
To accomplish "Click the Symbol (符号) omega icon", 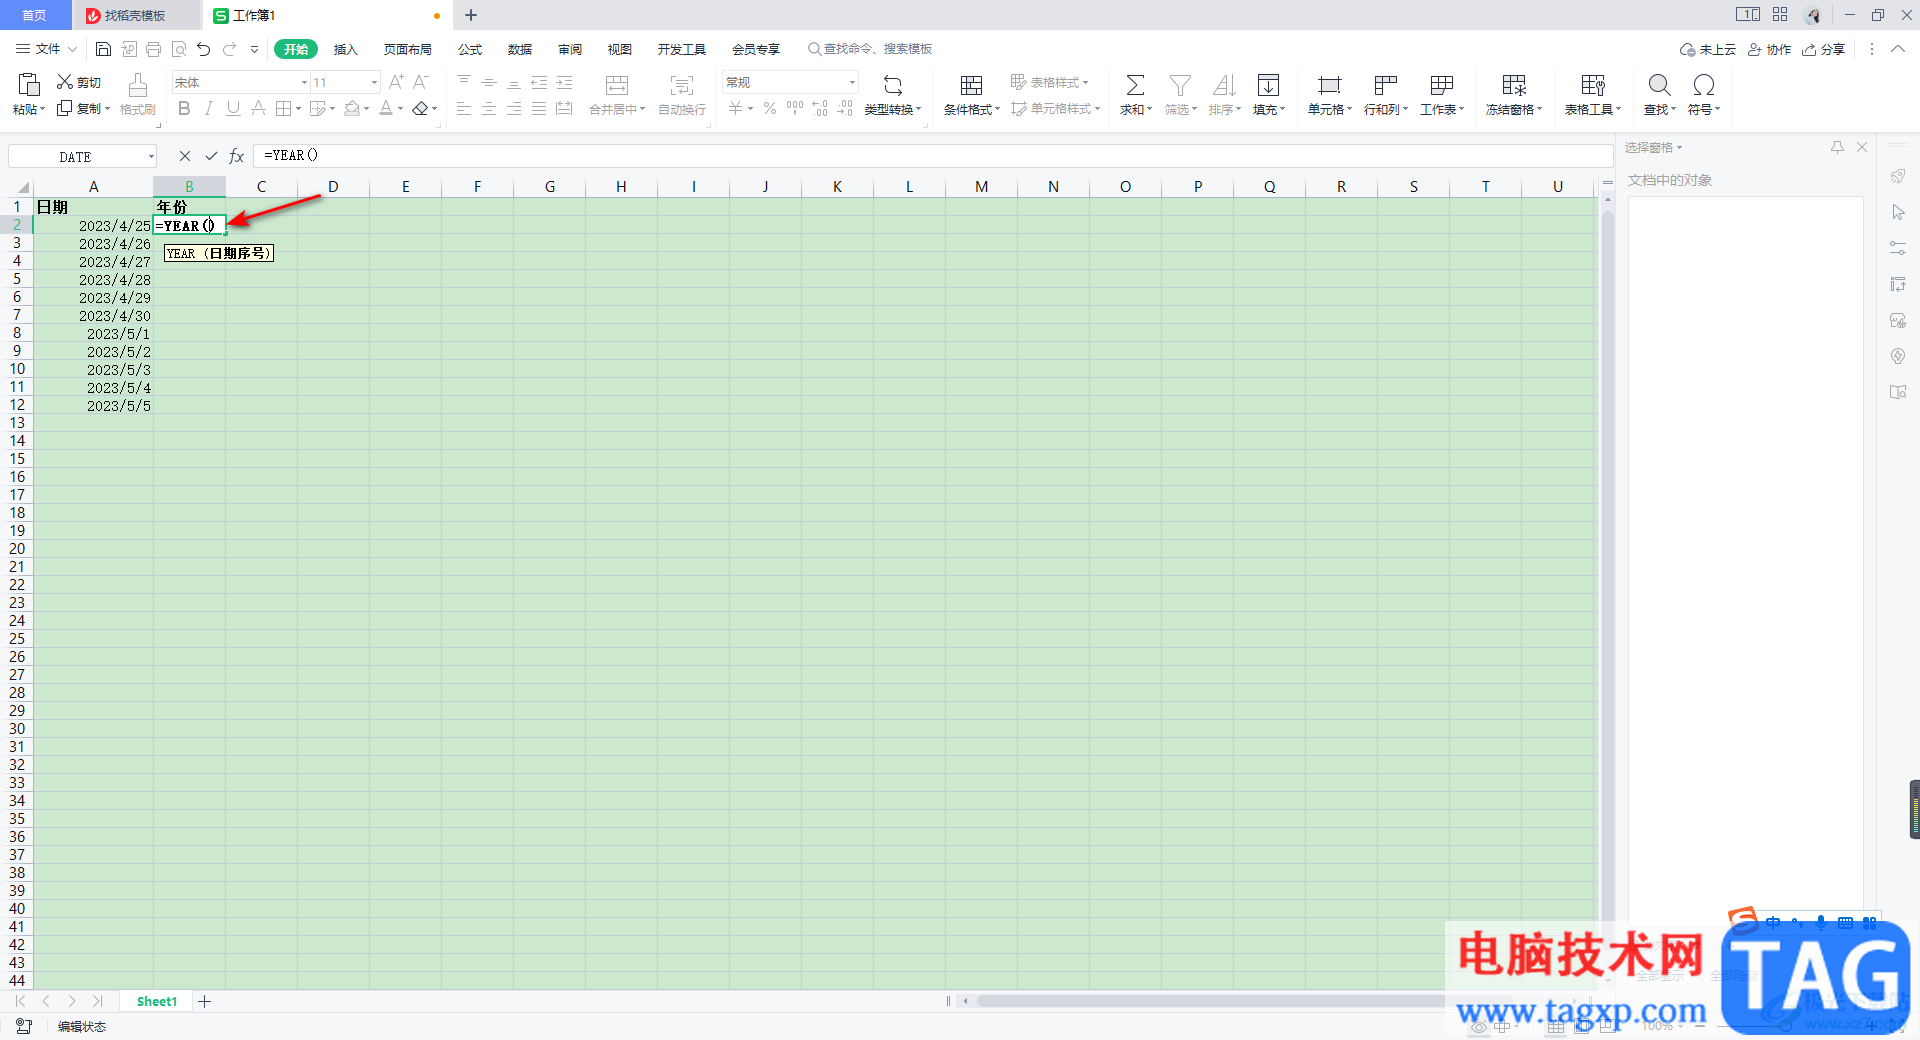I will (x=1704, y=85).
